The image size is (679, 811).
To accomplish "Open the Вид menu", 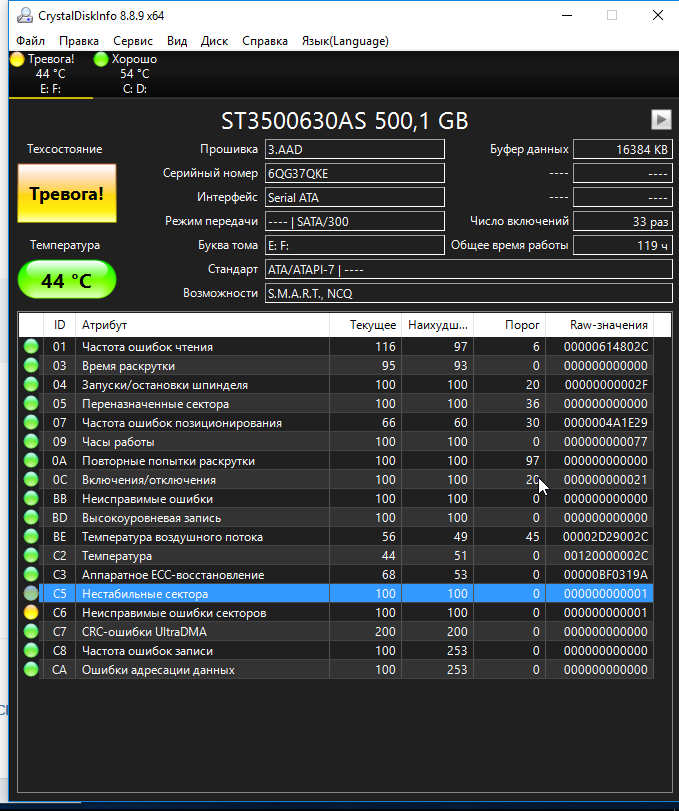I will [x=177, y=41].
